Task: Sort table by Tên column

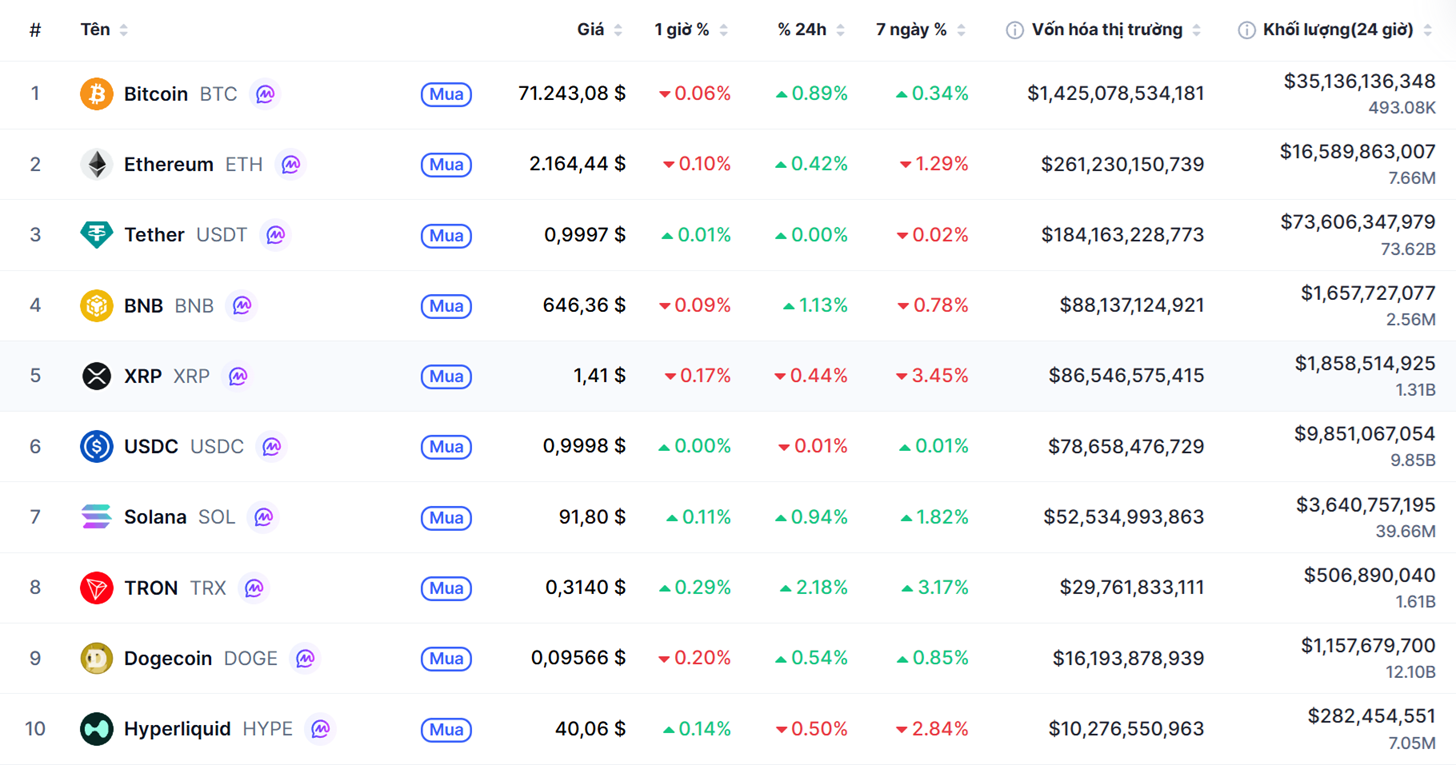Action: (104, 30)
